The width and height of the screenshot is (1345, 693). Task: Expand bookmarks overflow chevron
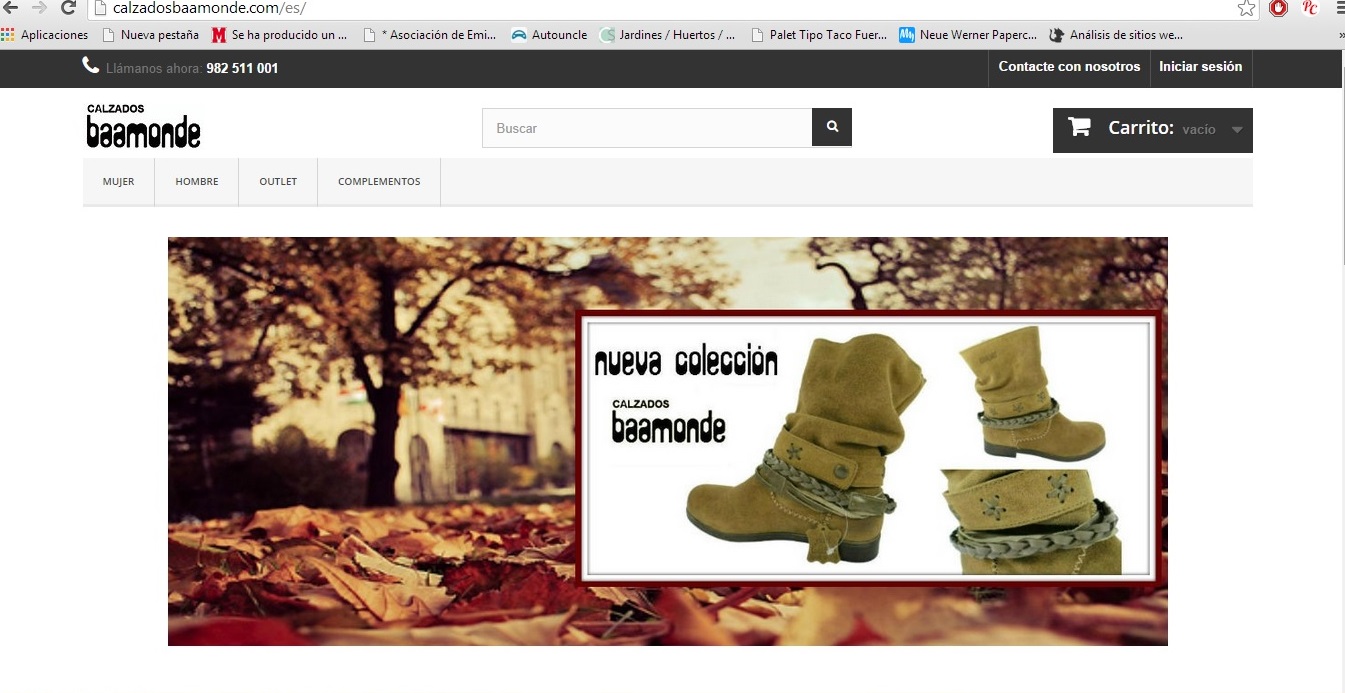click(x=1340, y=35)
